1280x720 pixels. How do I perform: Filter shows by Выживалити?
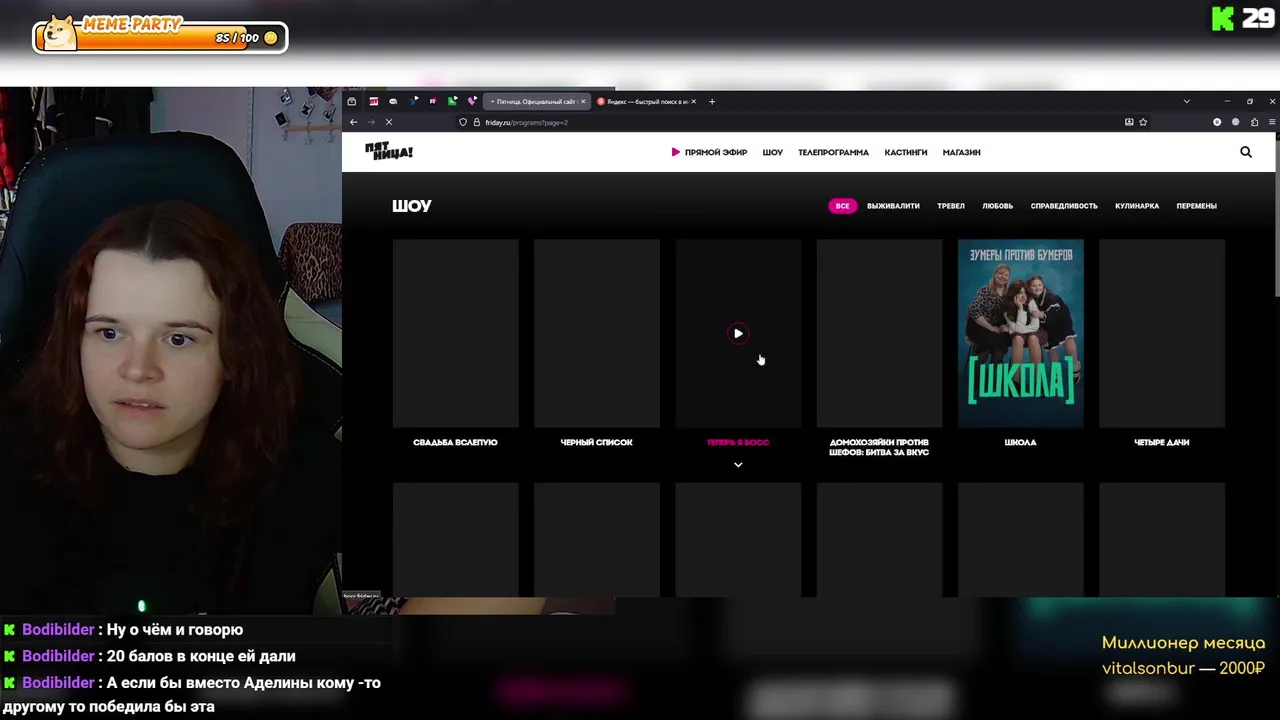(x=893, y=206)
